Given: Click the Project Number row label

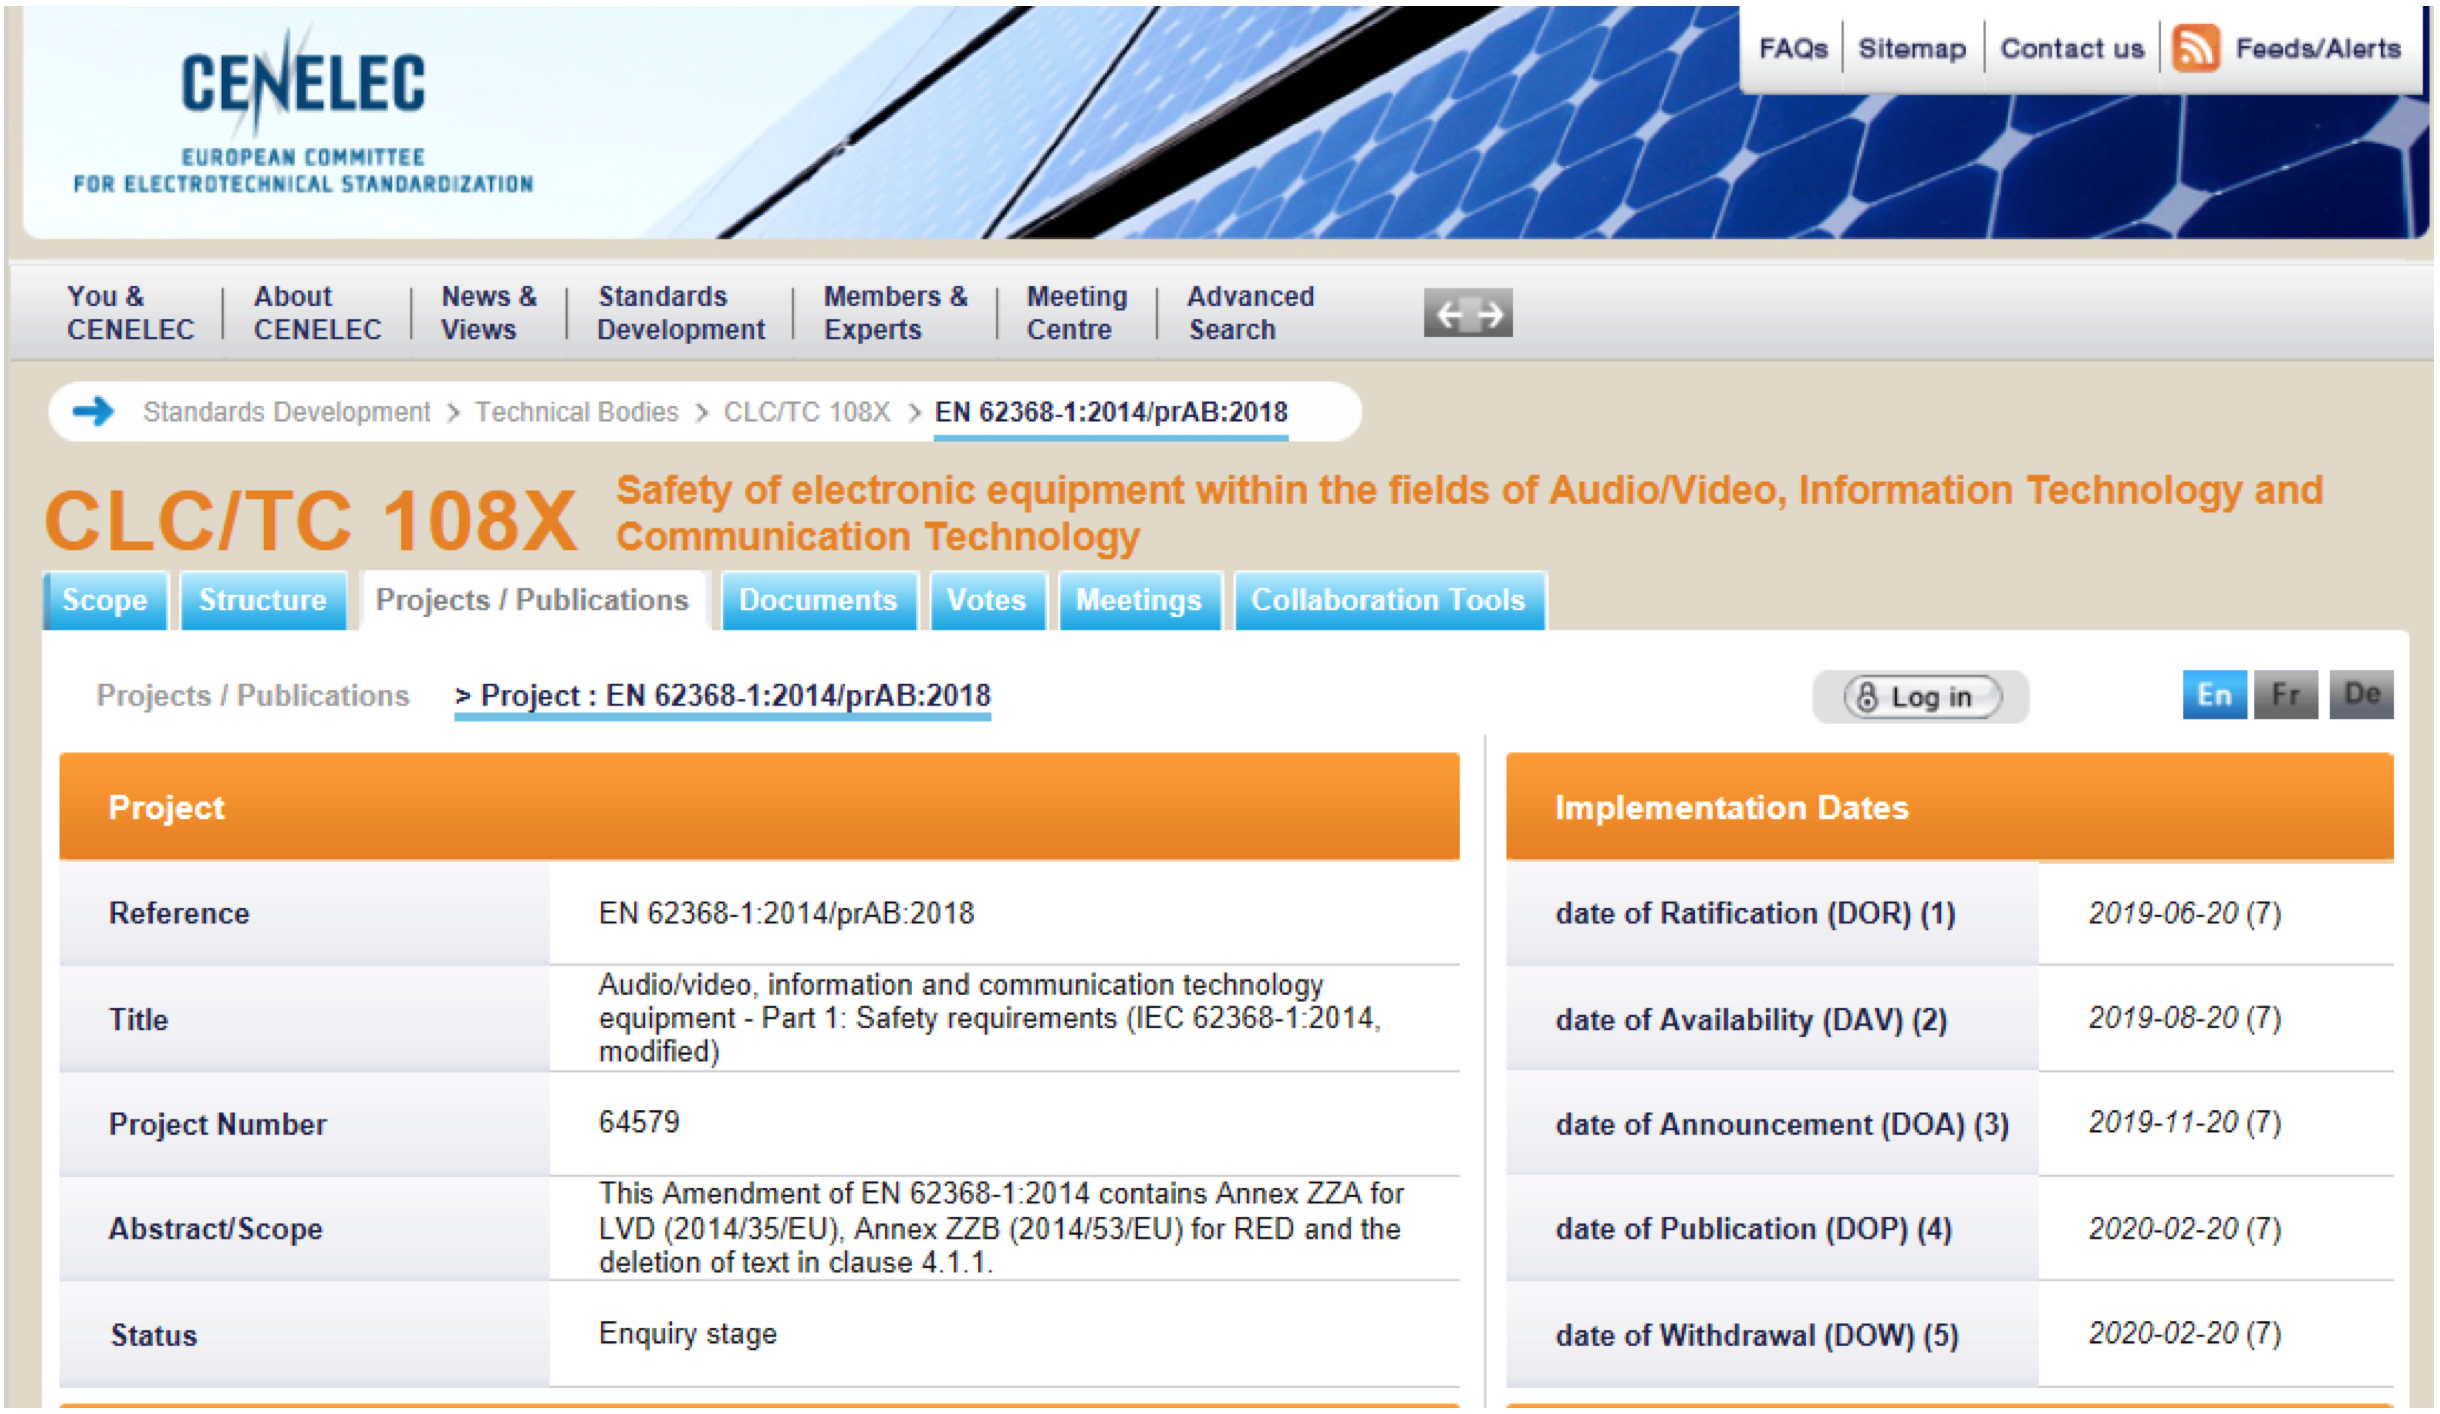Looking at the screenshot, I should (217, 1124).
